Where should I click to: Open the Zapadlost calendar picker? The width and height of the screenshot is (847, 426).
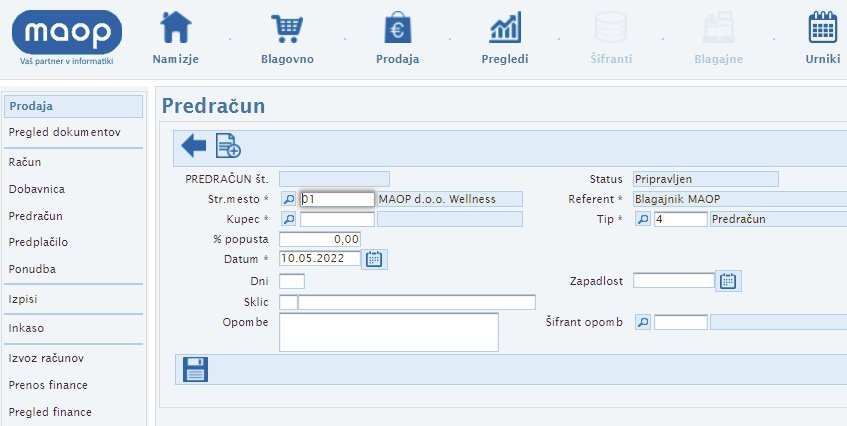tap(728, 281)
